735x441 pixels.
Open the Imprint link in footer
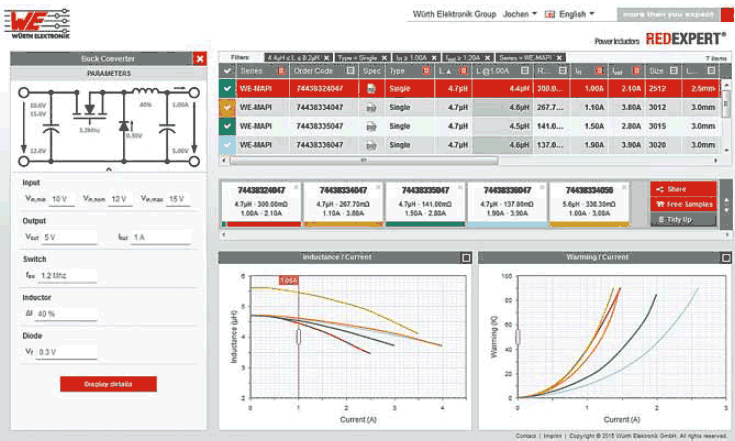[553, 436]
